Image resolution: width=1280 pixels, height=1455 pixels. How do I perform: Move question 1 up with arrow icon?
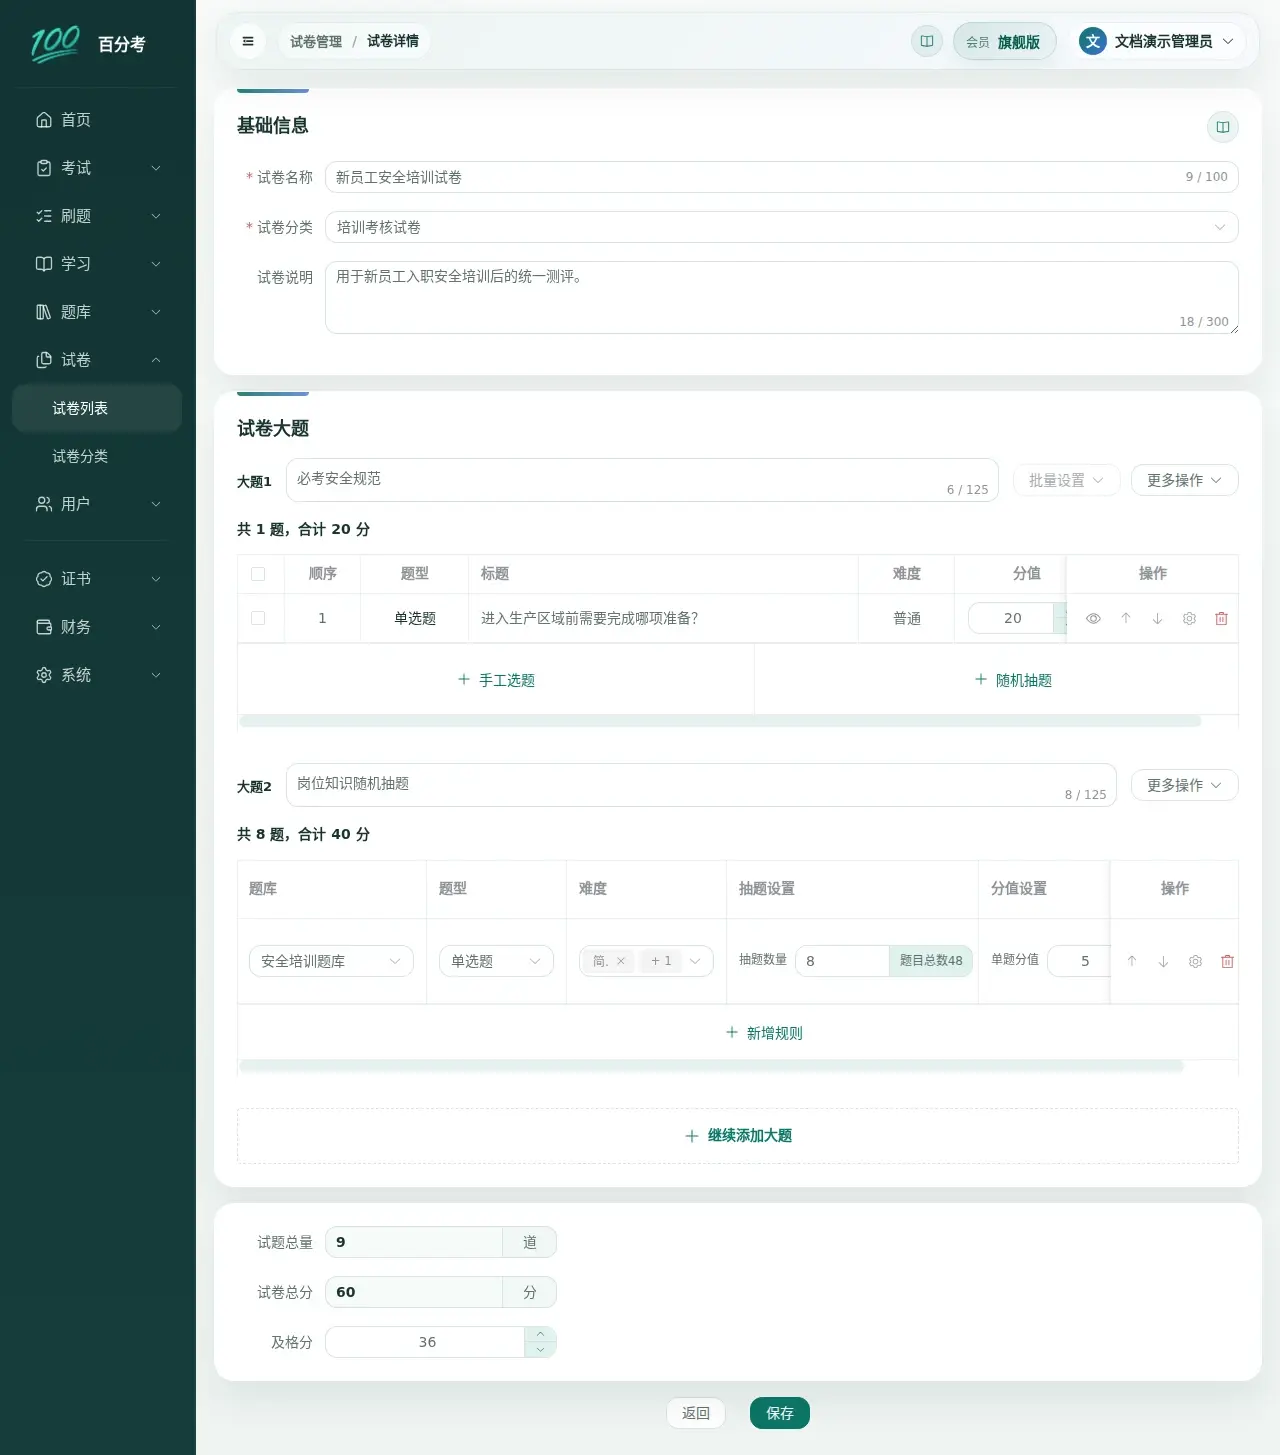coord(1125,619)
